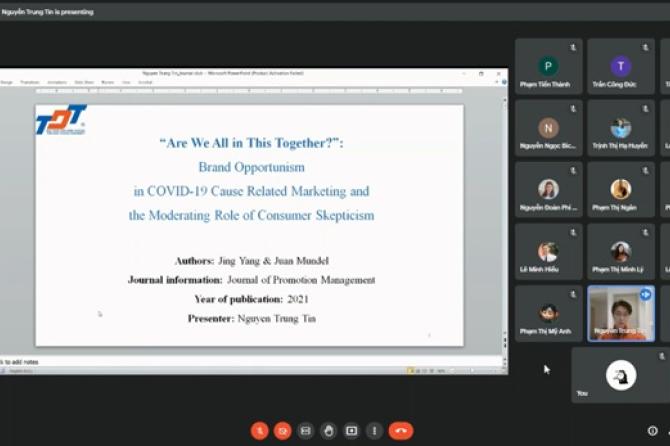Open the Transitions tab in PowerPoint
Screen dimensions: 670x446
click(30, 82)
